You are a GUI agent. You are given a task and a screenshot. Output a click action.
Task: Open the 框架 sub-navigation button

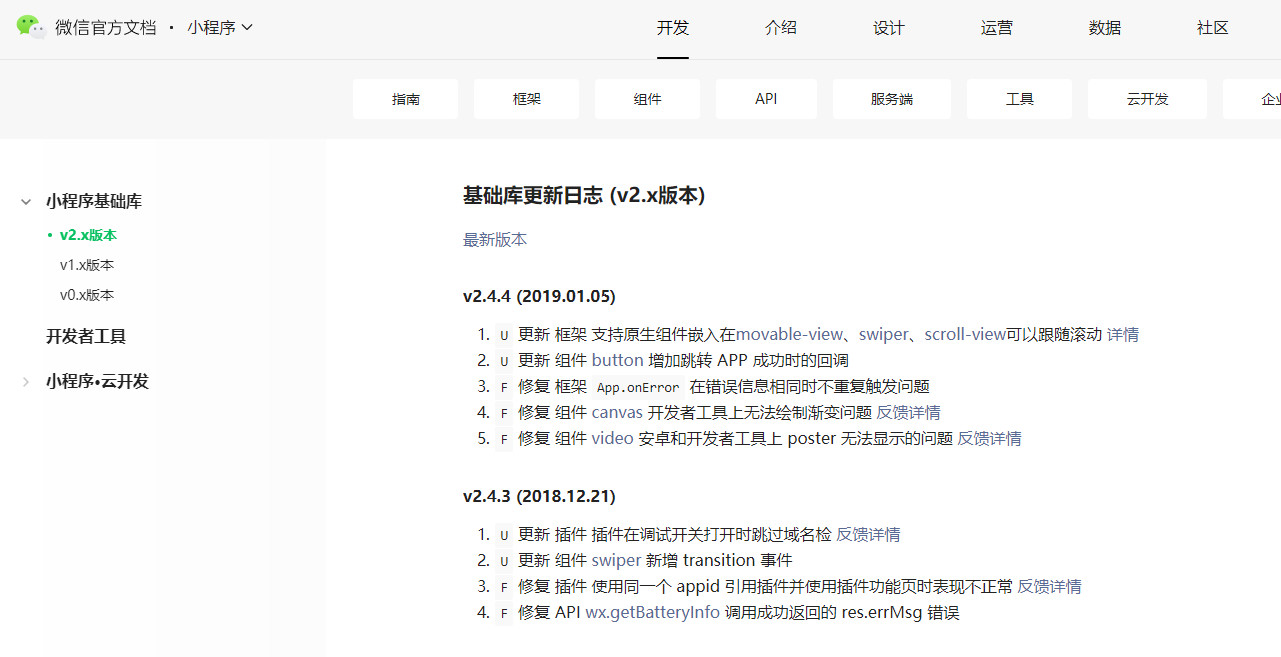(x=526, y=99)
